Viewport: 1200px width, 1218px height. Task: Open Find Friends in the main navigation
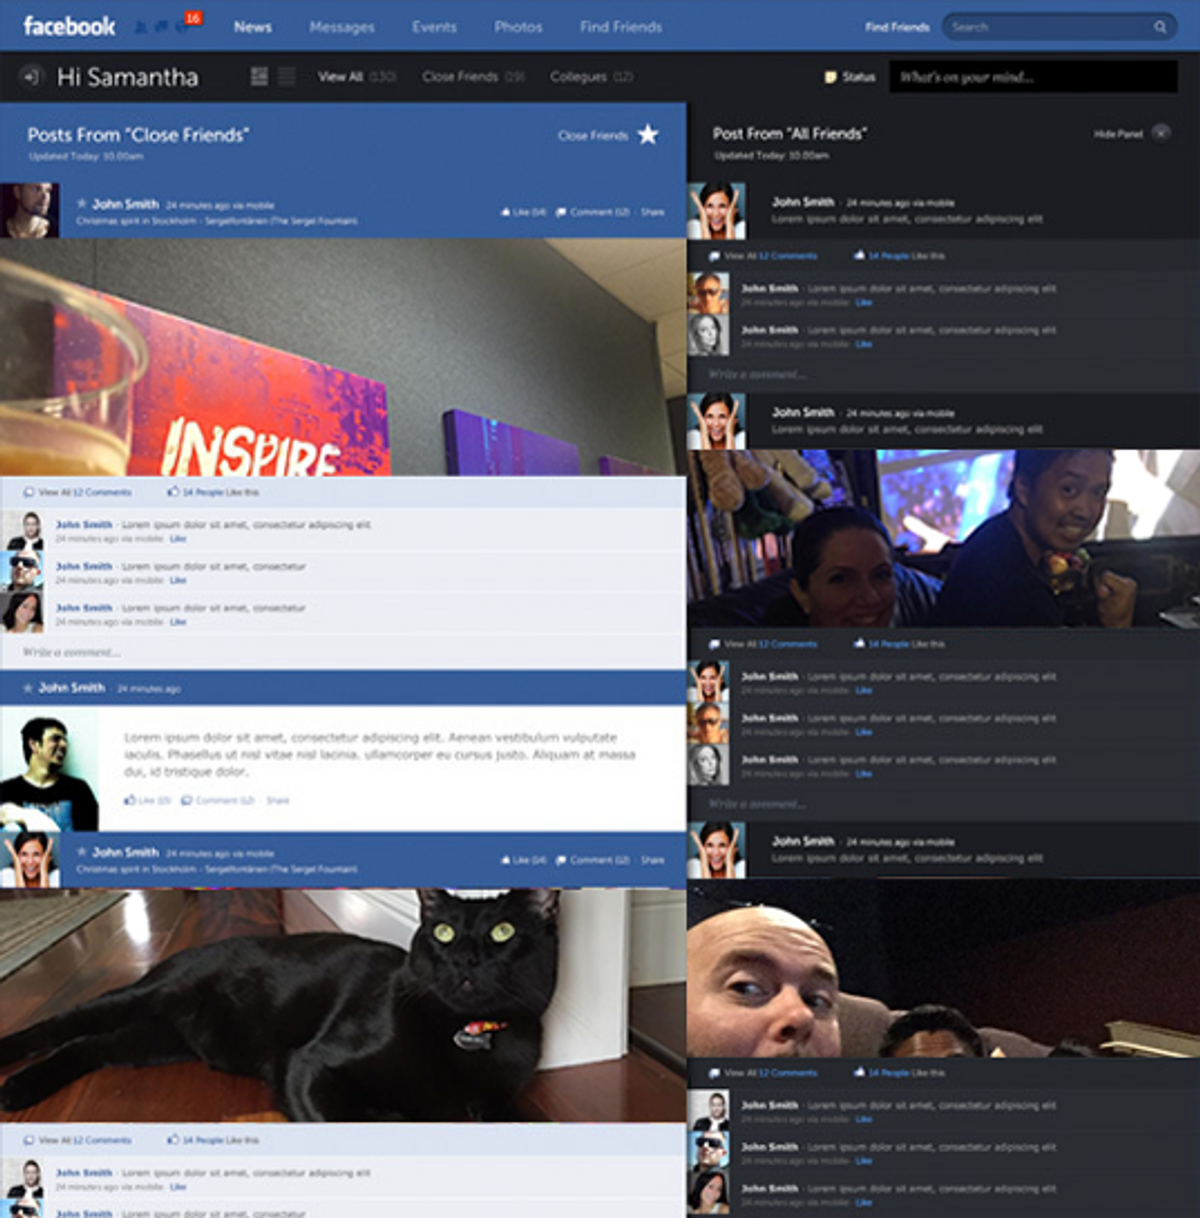click(x=621, y=27)
